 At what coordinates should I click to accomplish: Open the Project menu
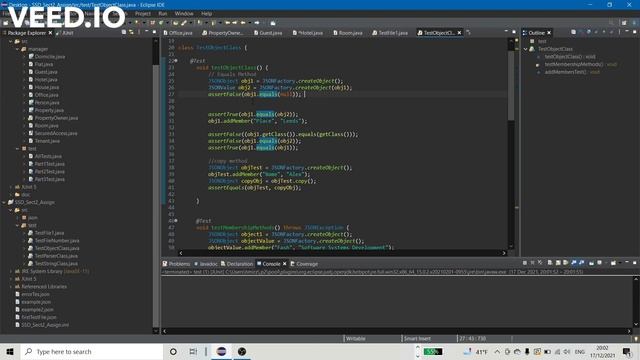click(142, 13)
